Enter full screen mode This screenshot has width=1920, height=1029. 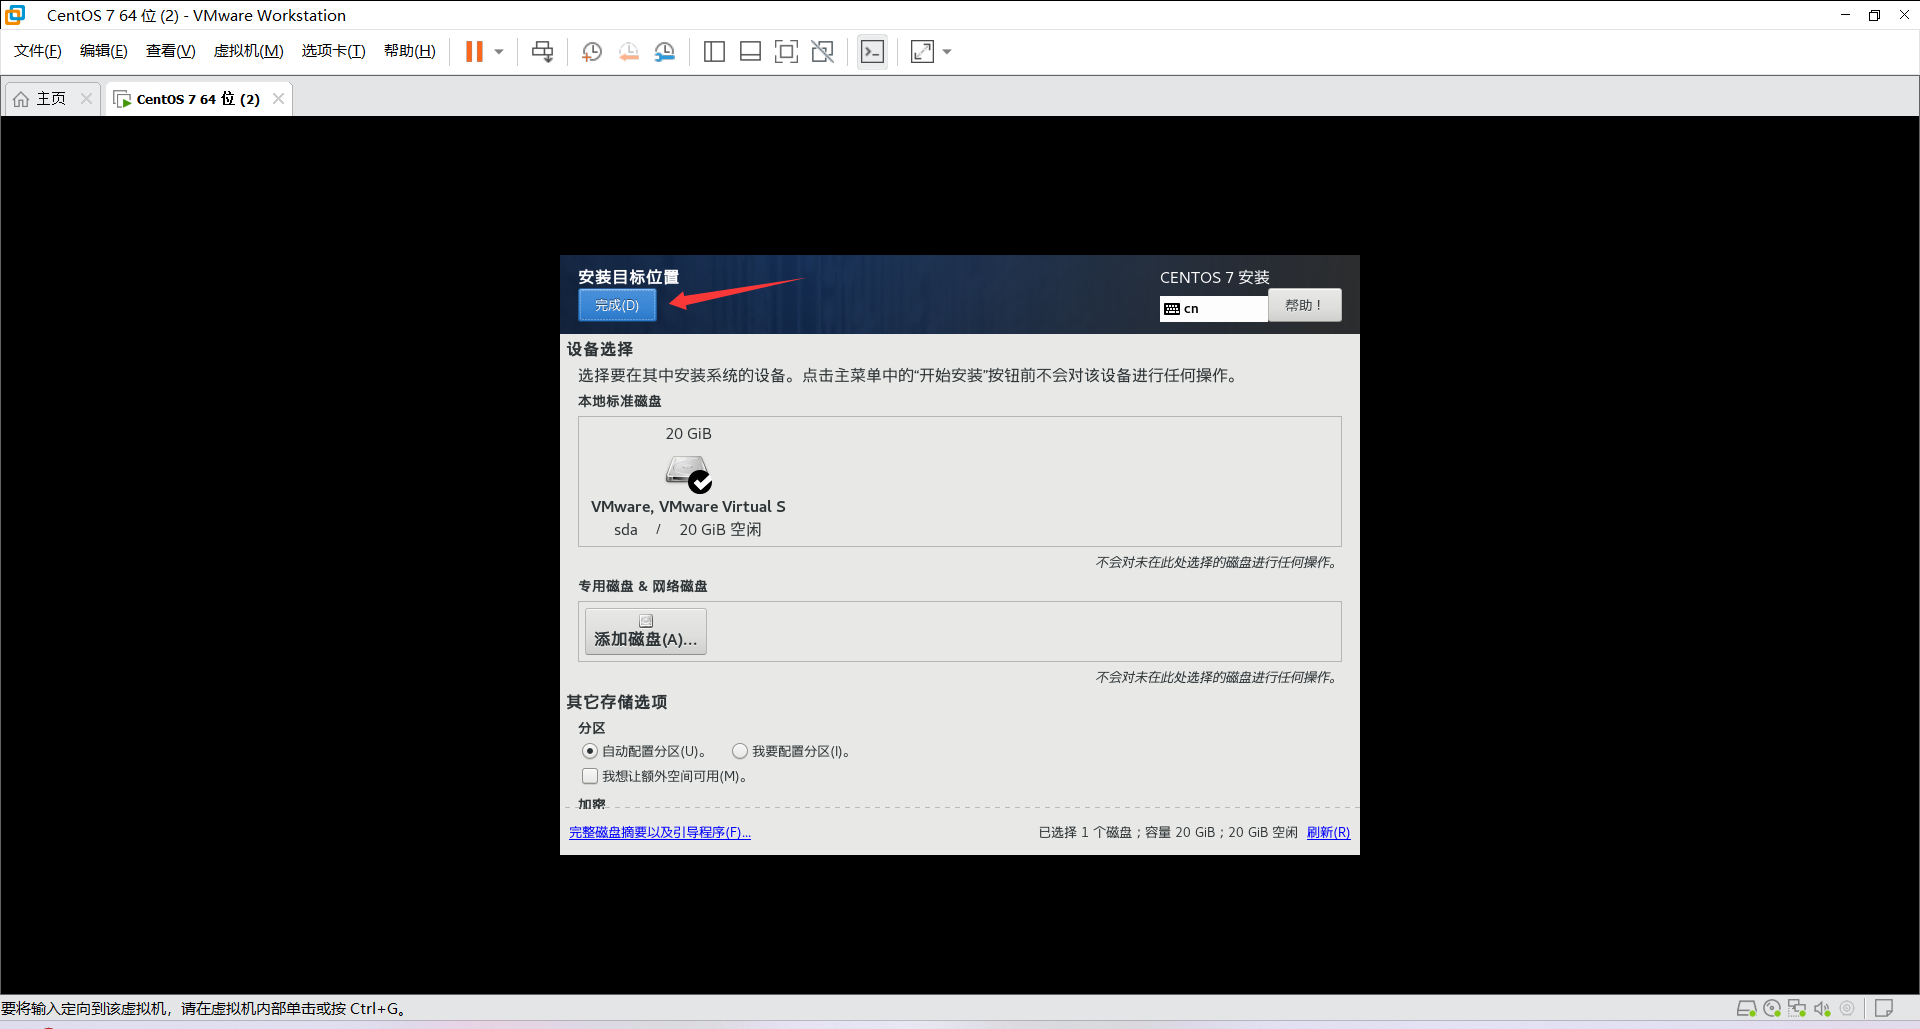(x=786, y=51)
